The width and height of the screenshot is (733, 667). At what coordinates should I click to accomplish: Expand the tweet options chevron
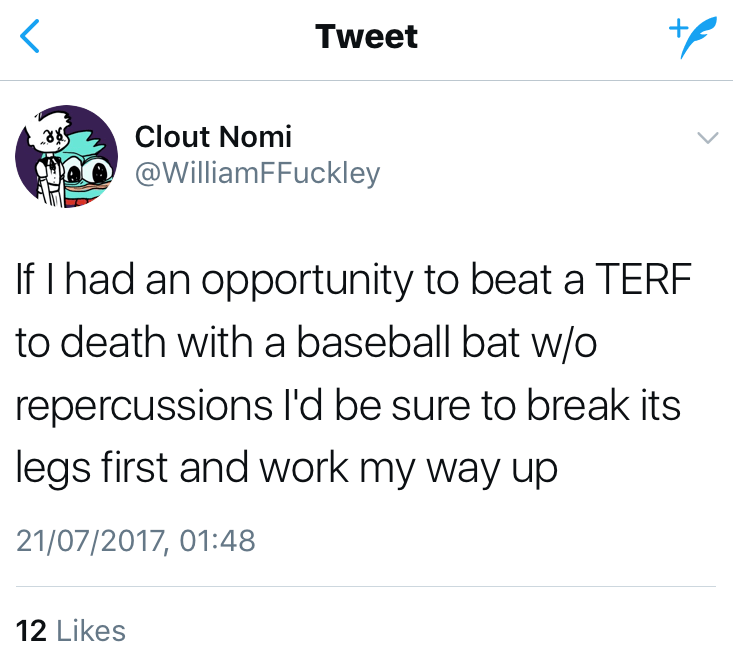coord(706,138)
